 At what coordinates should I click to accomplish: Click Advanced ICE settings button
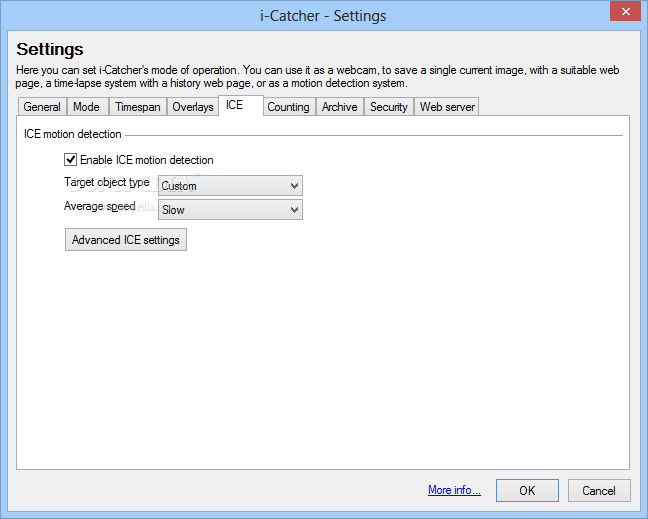tap(126, 240)
